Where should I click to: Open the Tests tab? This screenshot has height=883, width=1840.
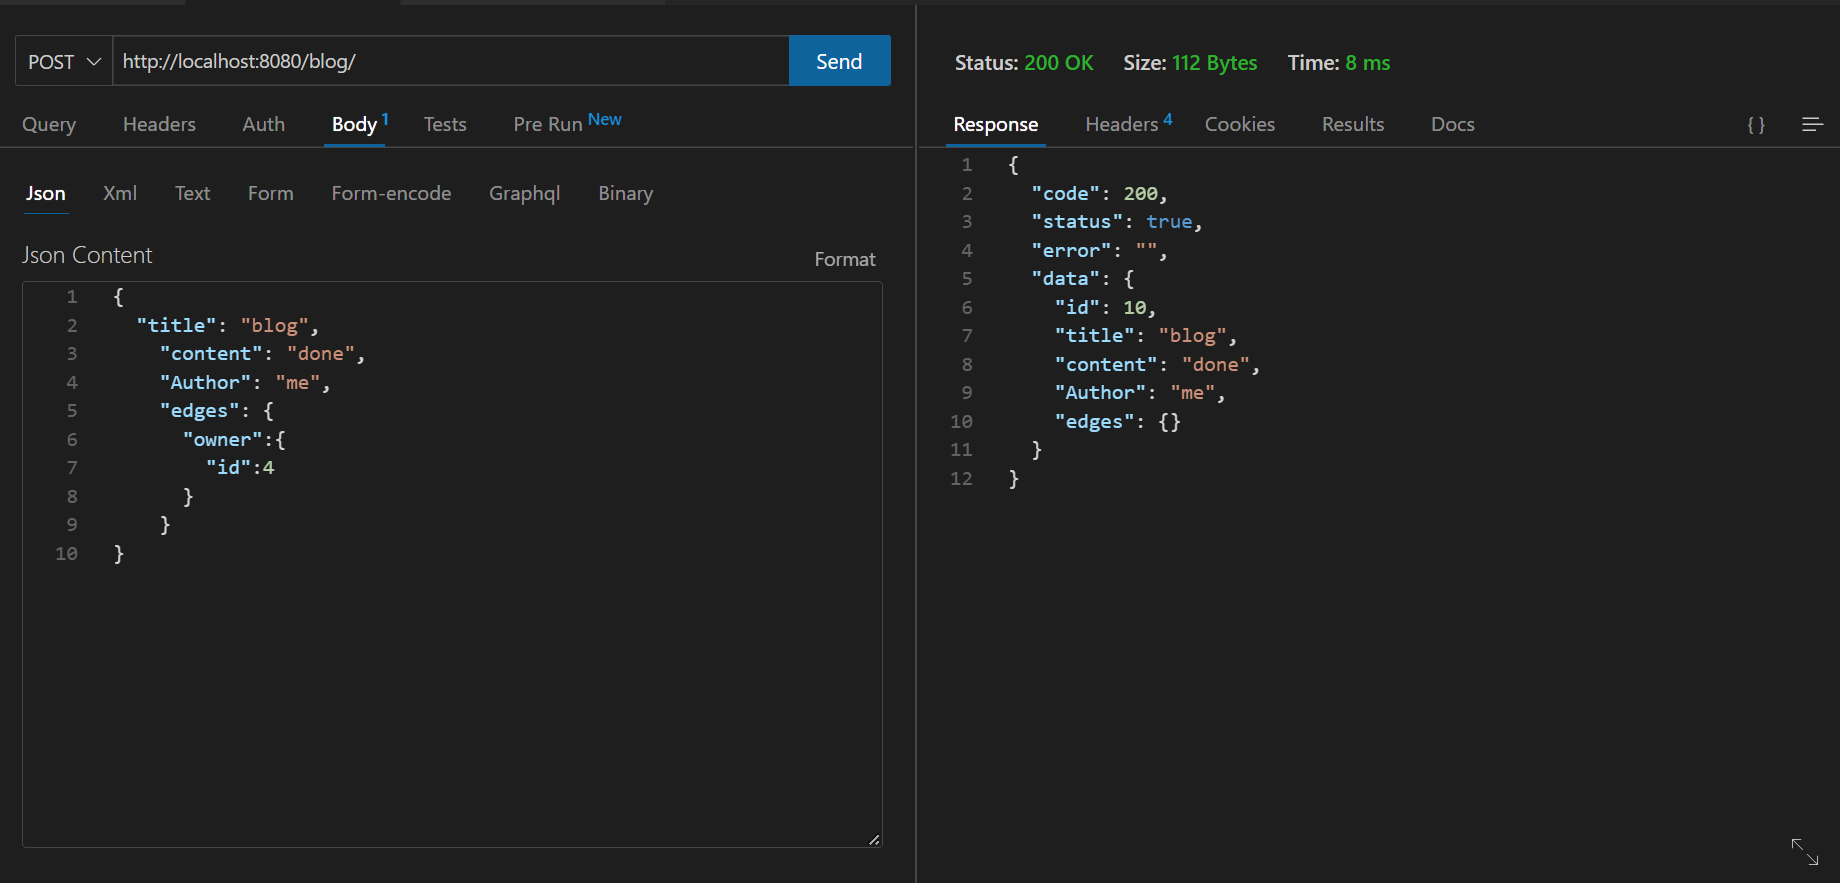point(445,124)
